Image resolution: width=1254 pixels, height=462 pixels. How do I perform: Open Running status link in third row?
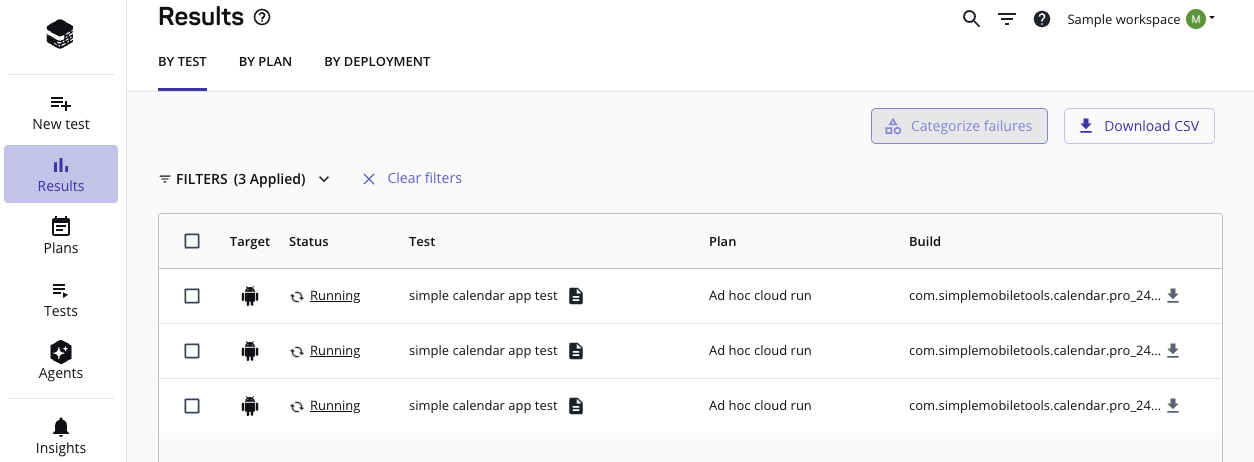coord(335,406)
